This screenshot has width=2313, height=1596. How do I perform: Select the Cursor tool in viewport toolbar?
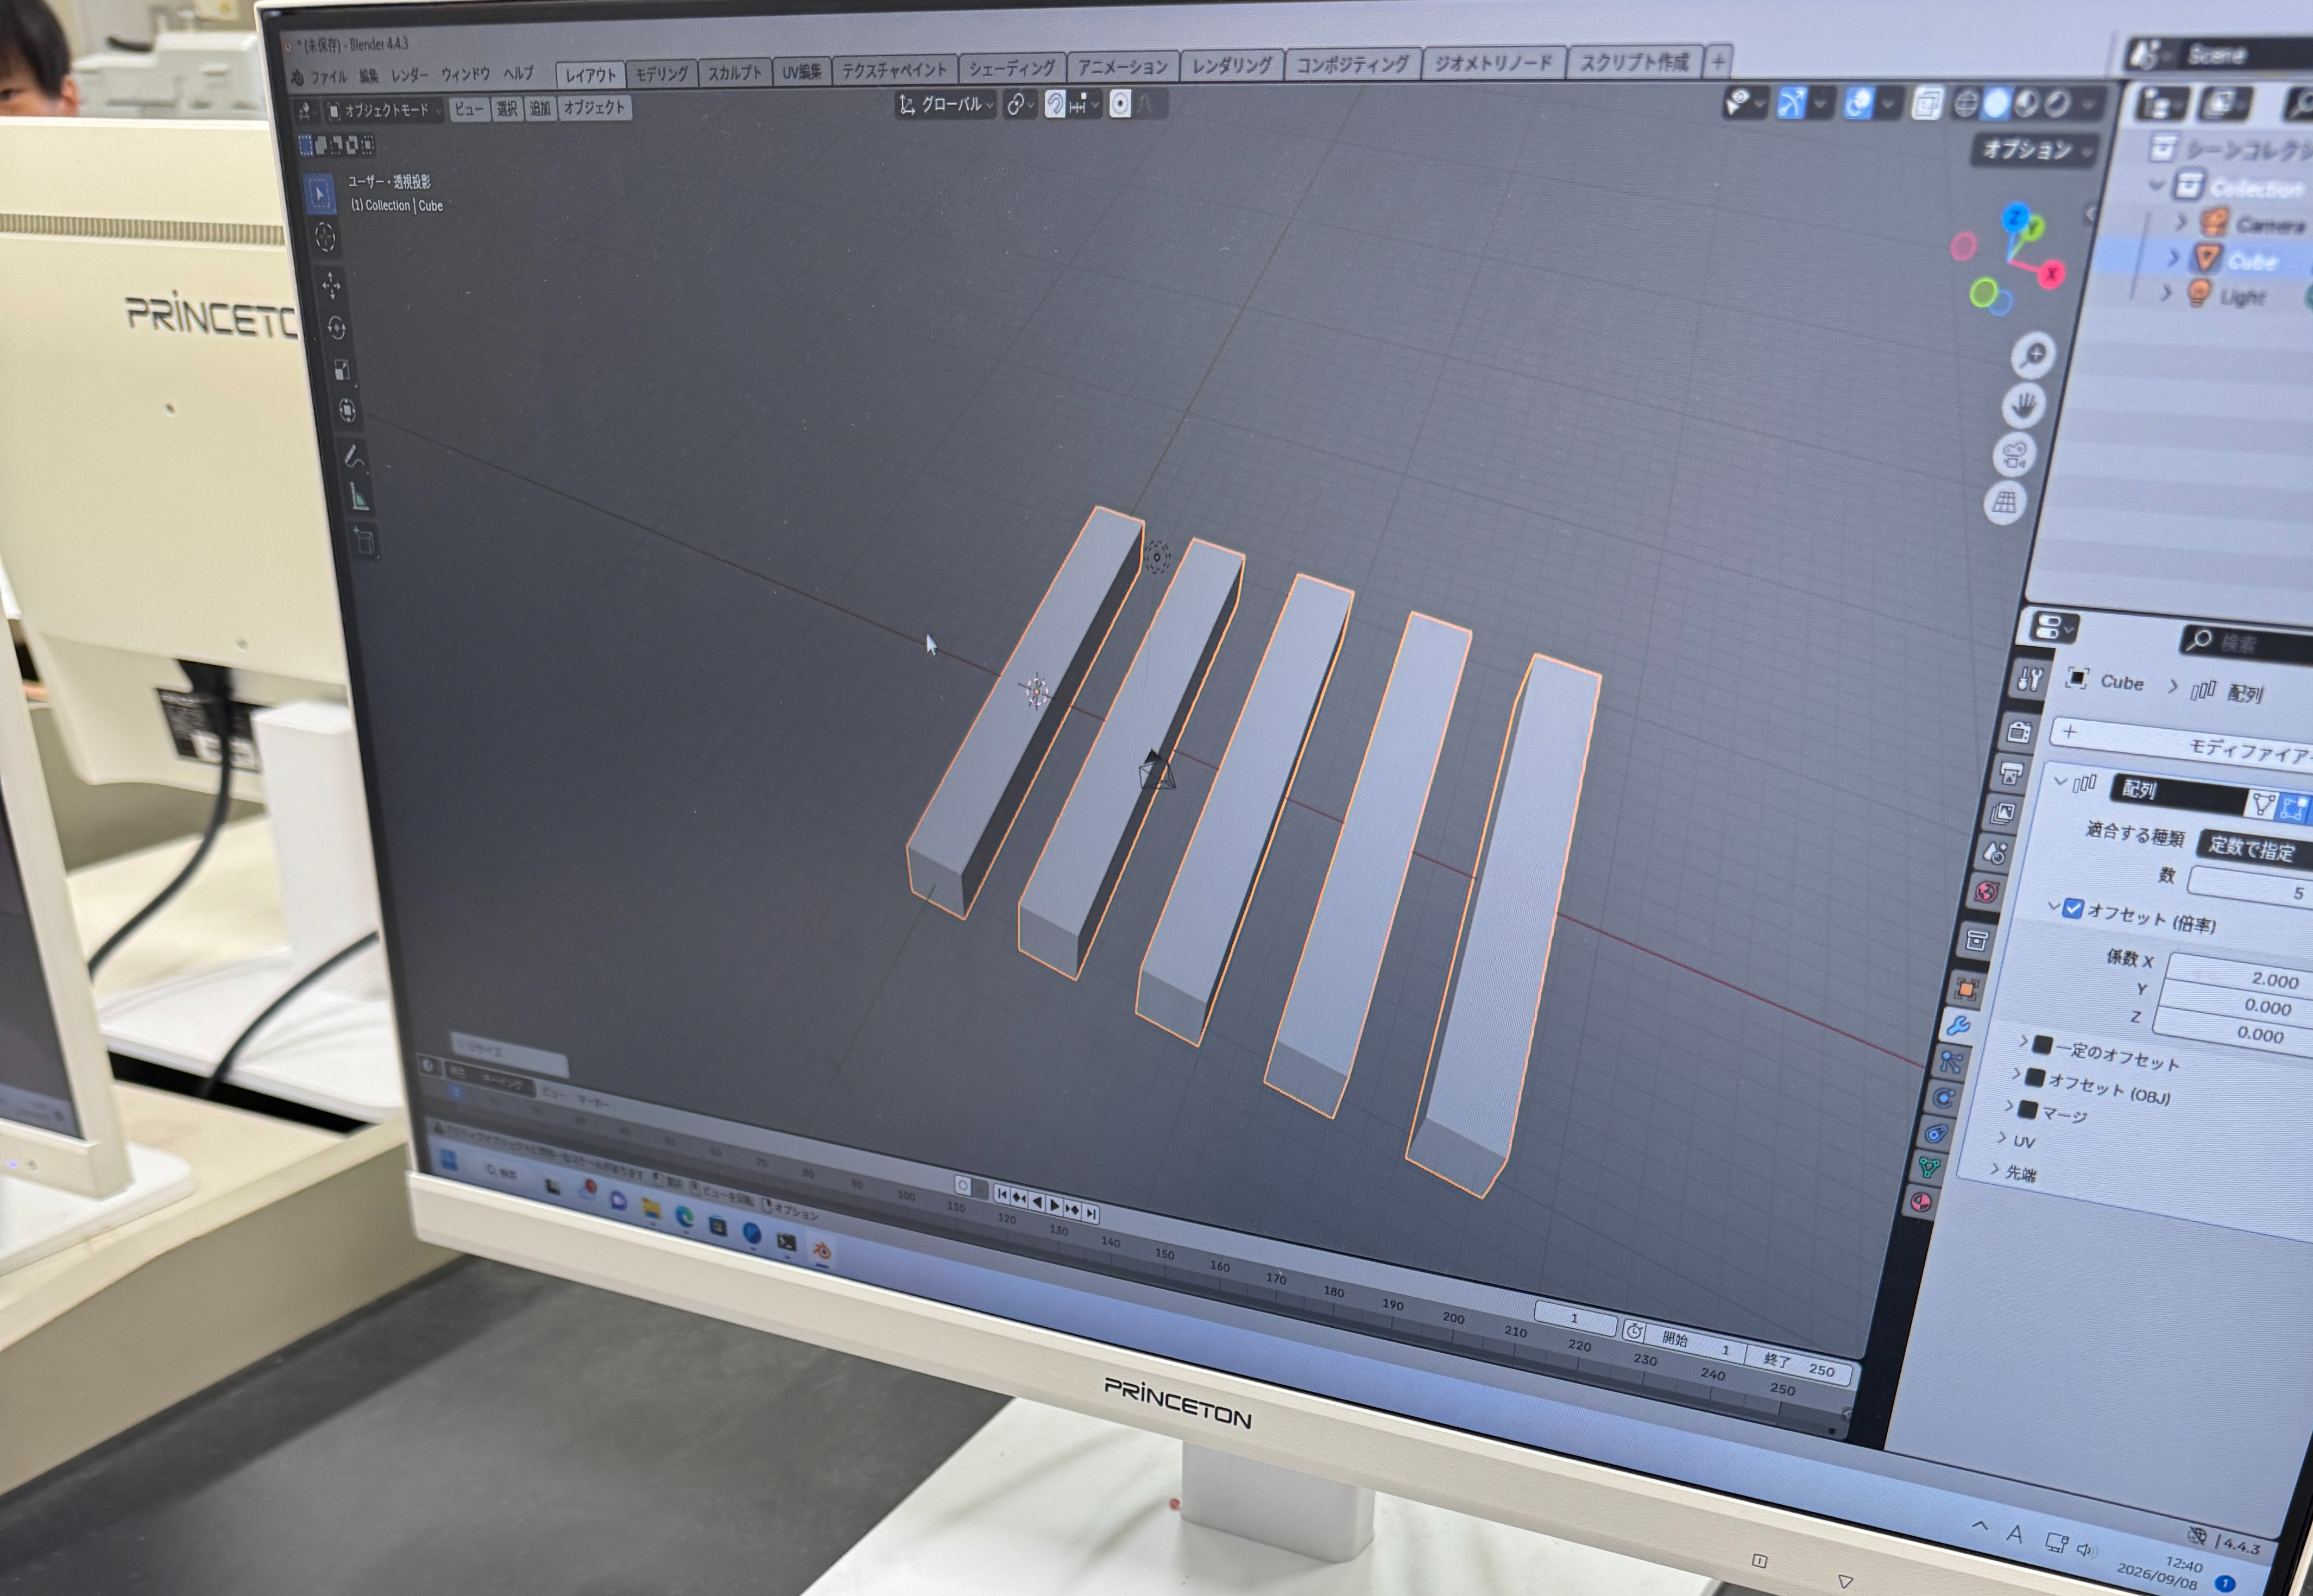click(x=325, y=238)
